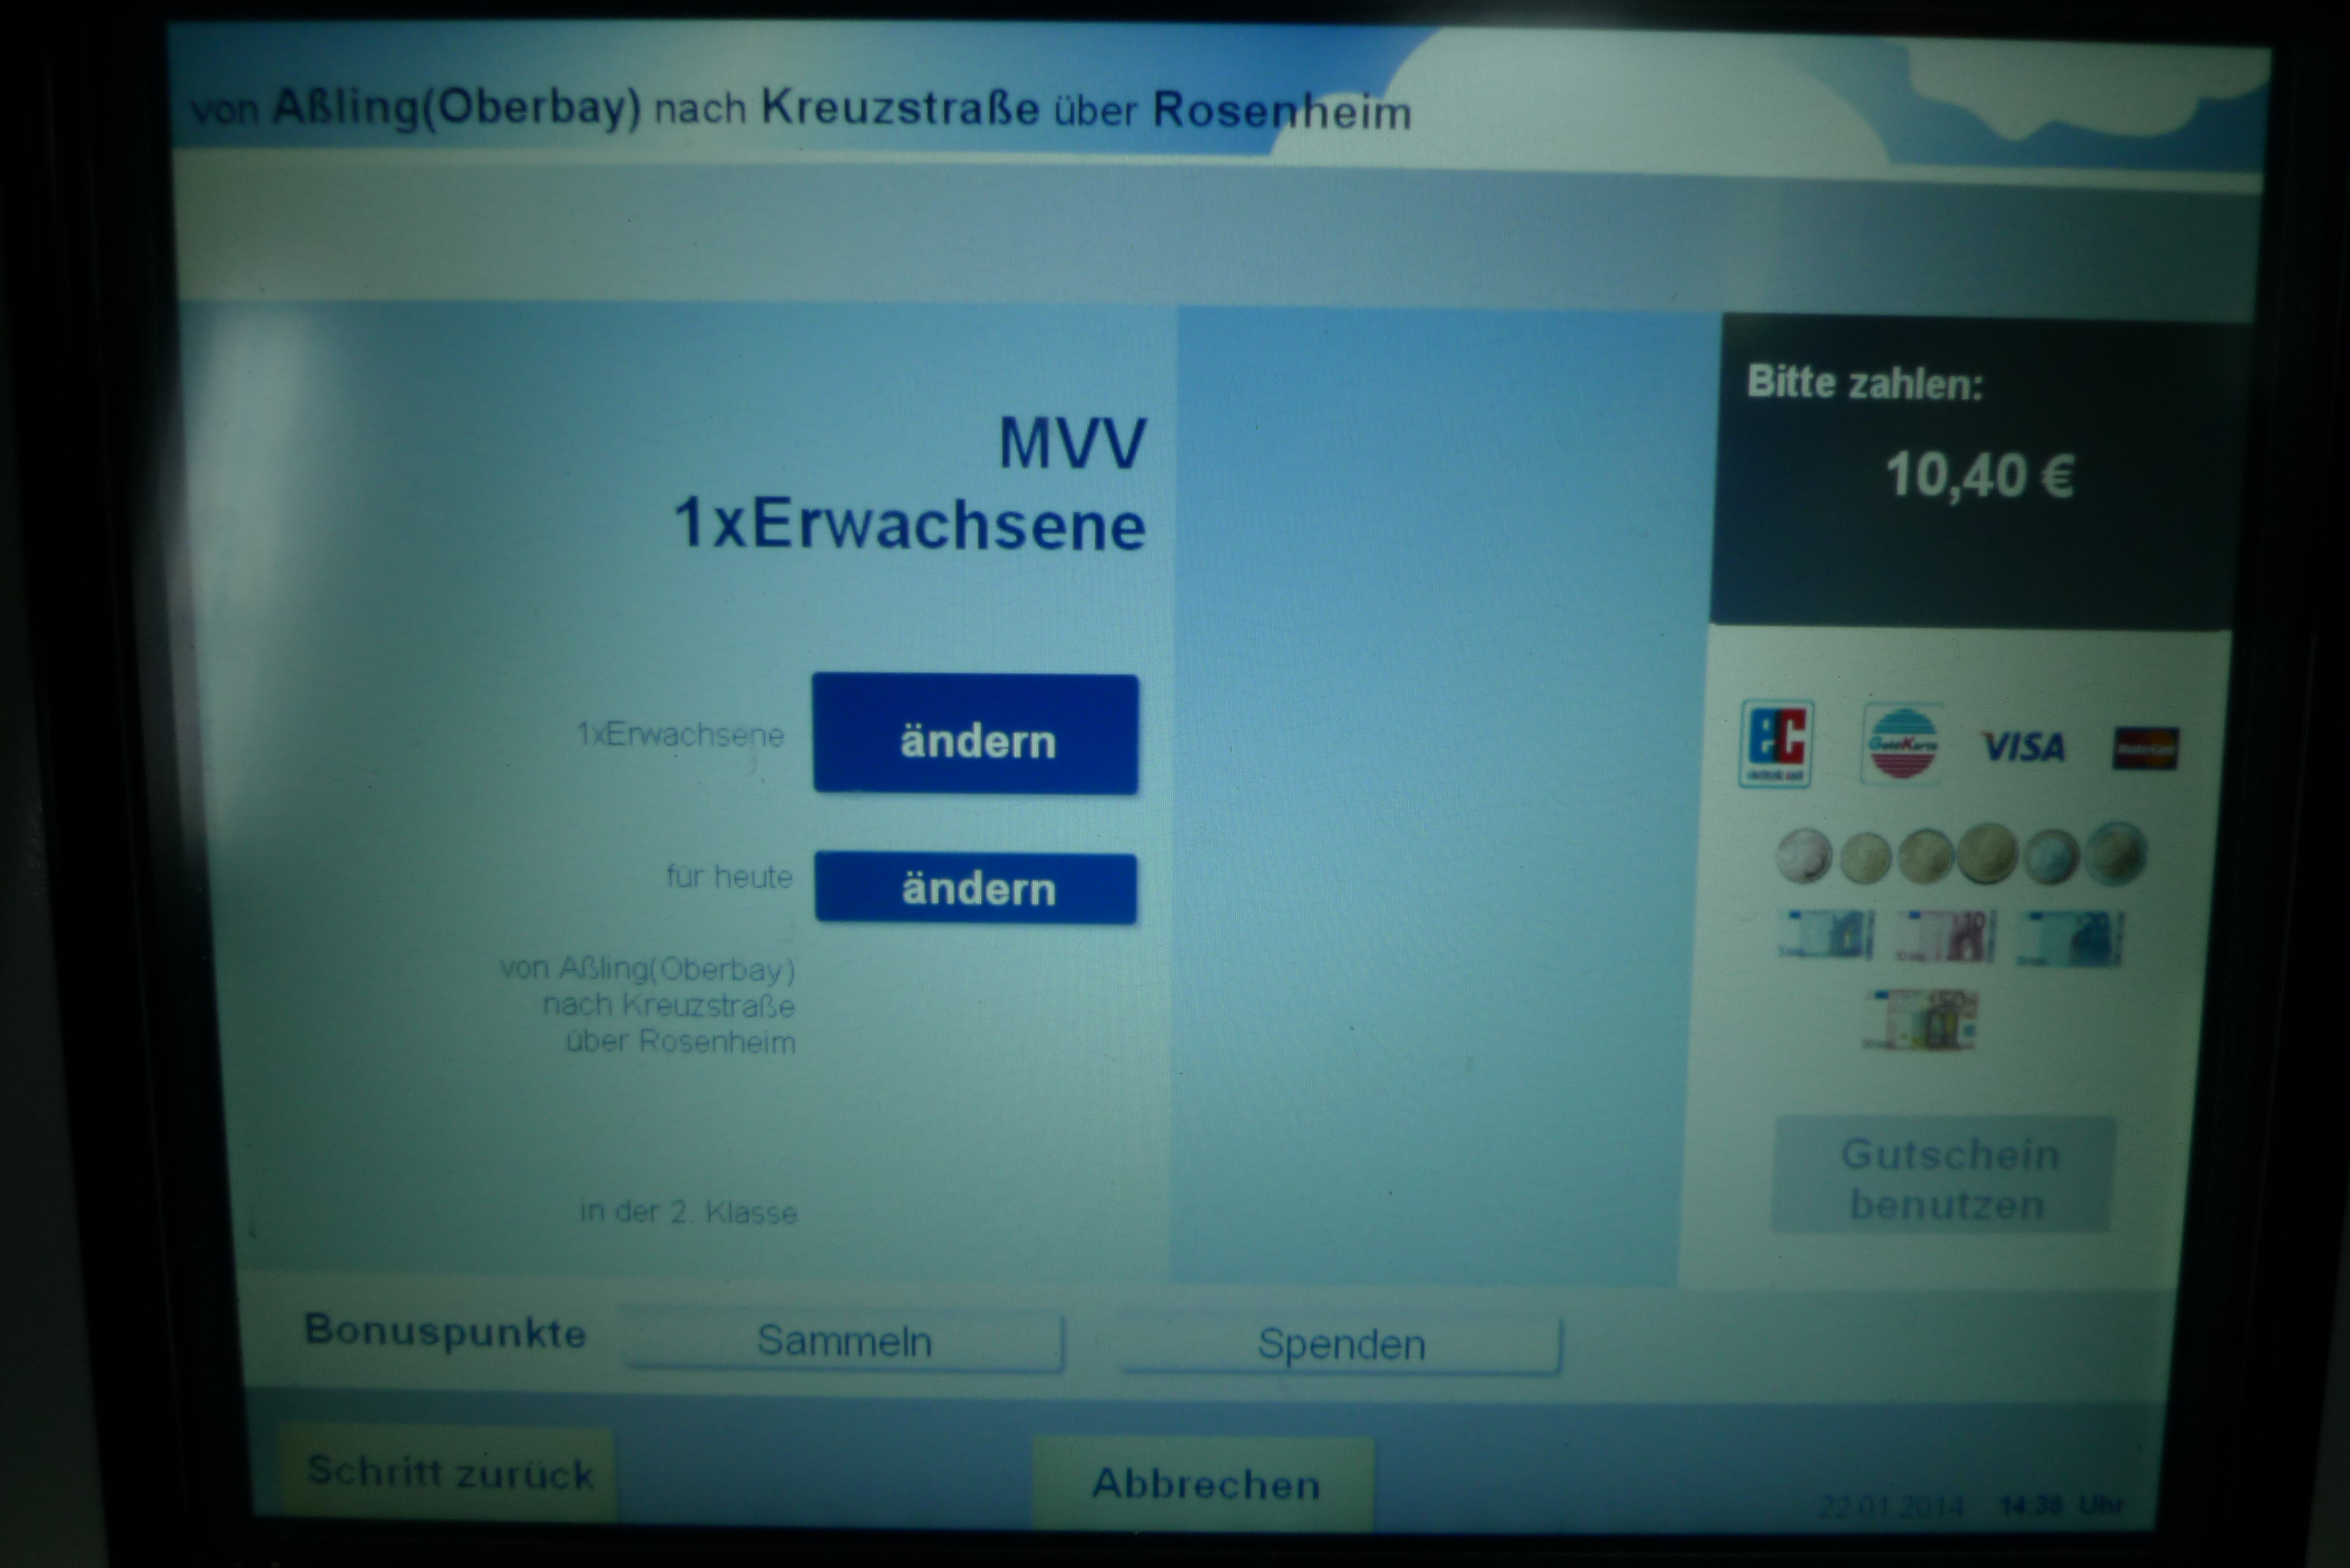Select the EC electronic cash card icon
Viewport: 2350px width, 1568px height.
tap(1776, 744)
